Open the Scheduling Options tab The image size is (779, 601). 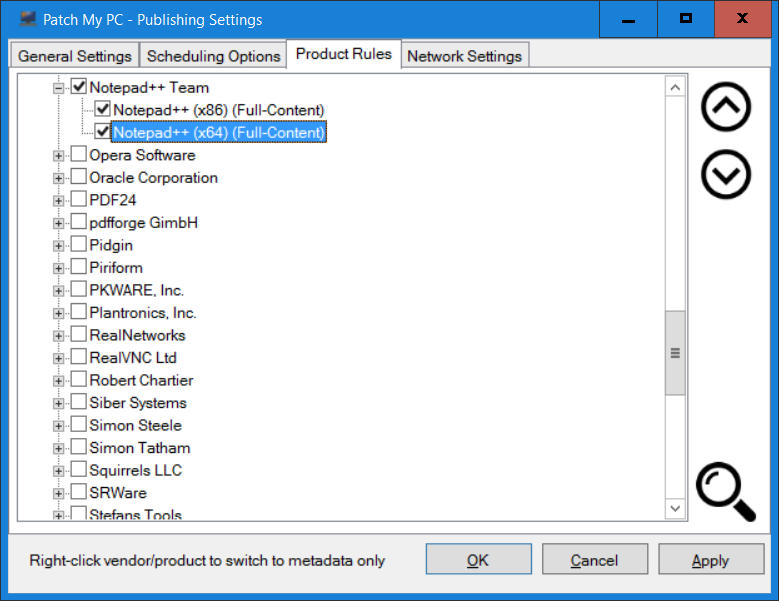pyautogui.click(x=214, y=56)
